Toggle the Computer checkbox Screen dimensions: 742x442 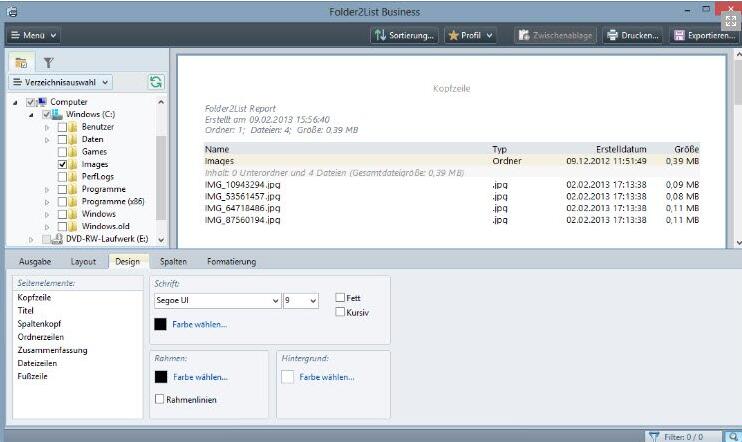tap(30, 102)
